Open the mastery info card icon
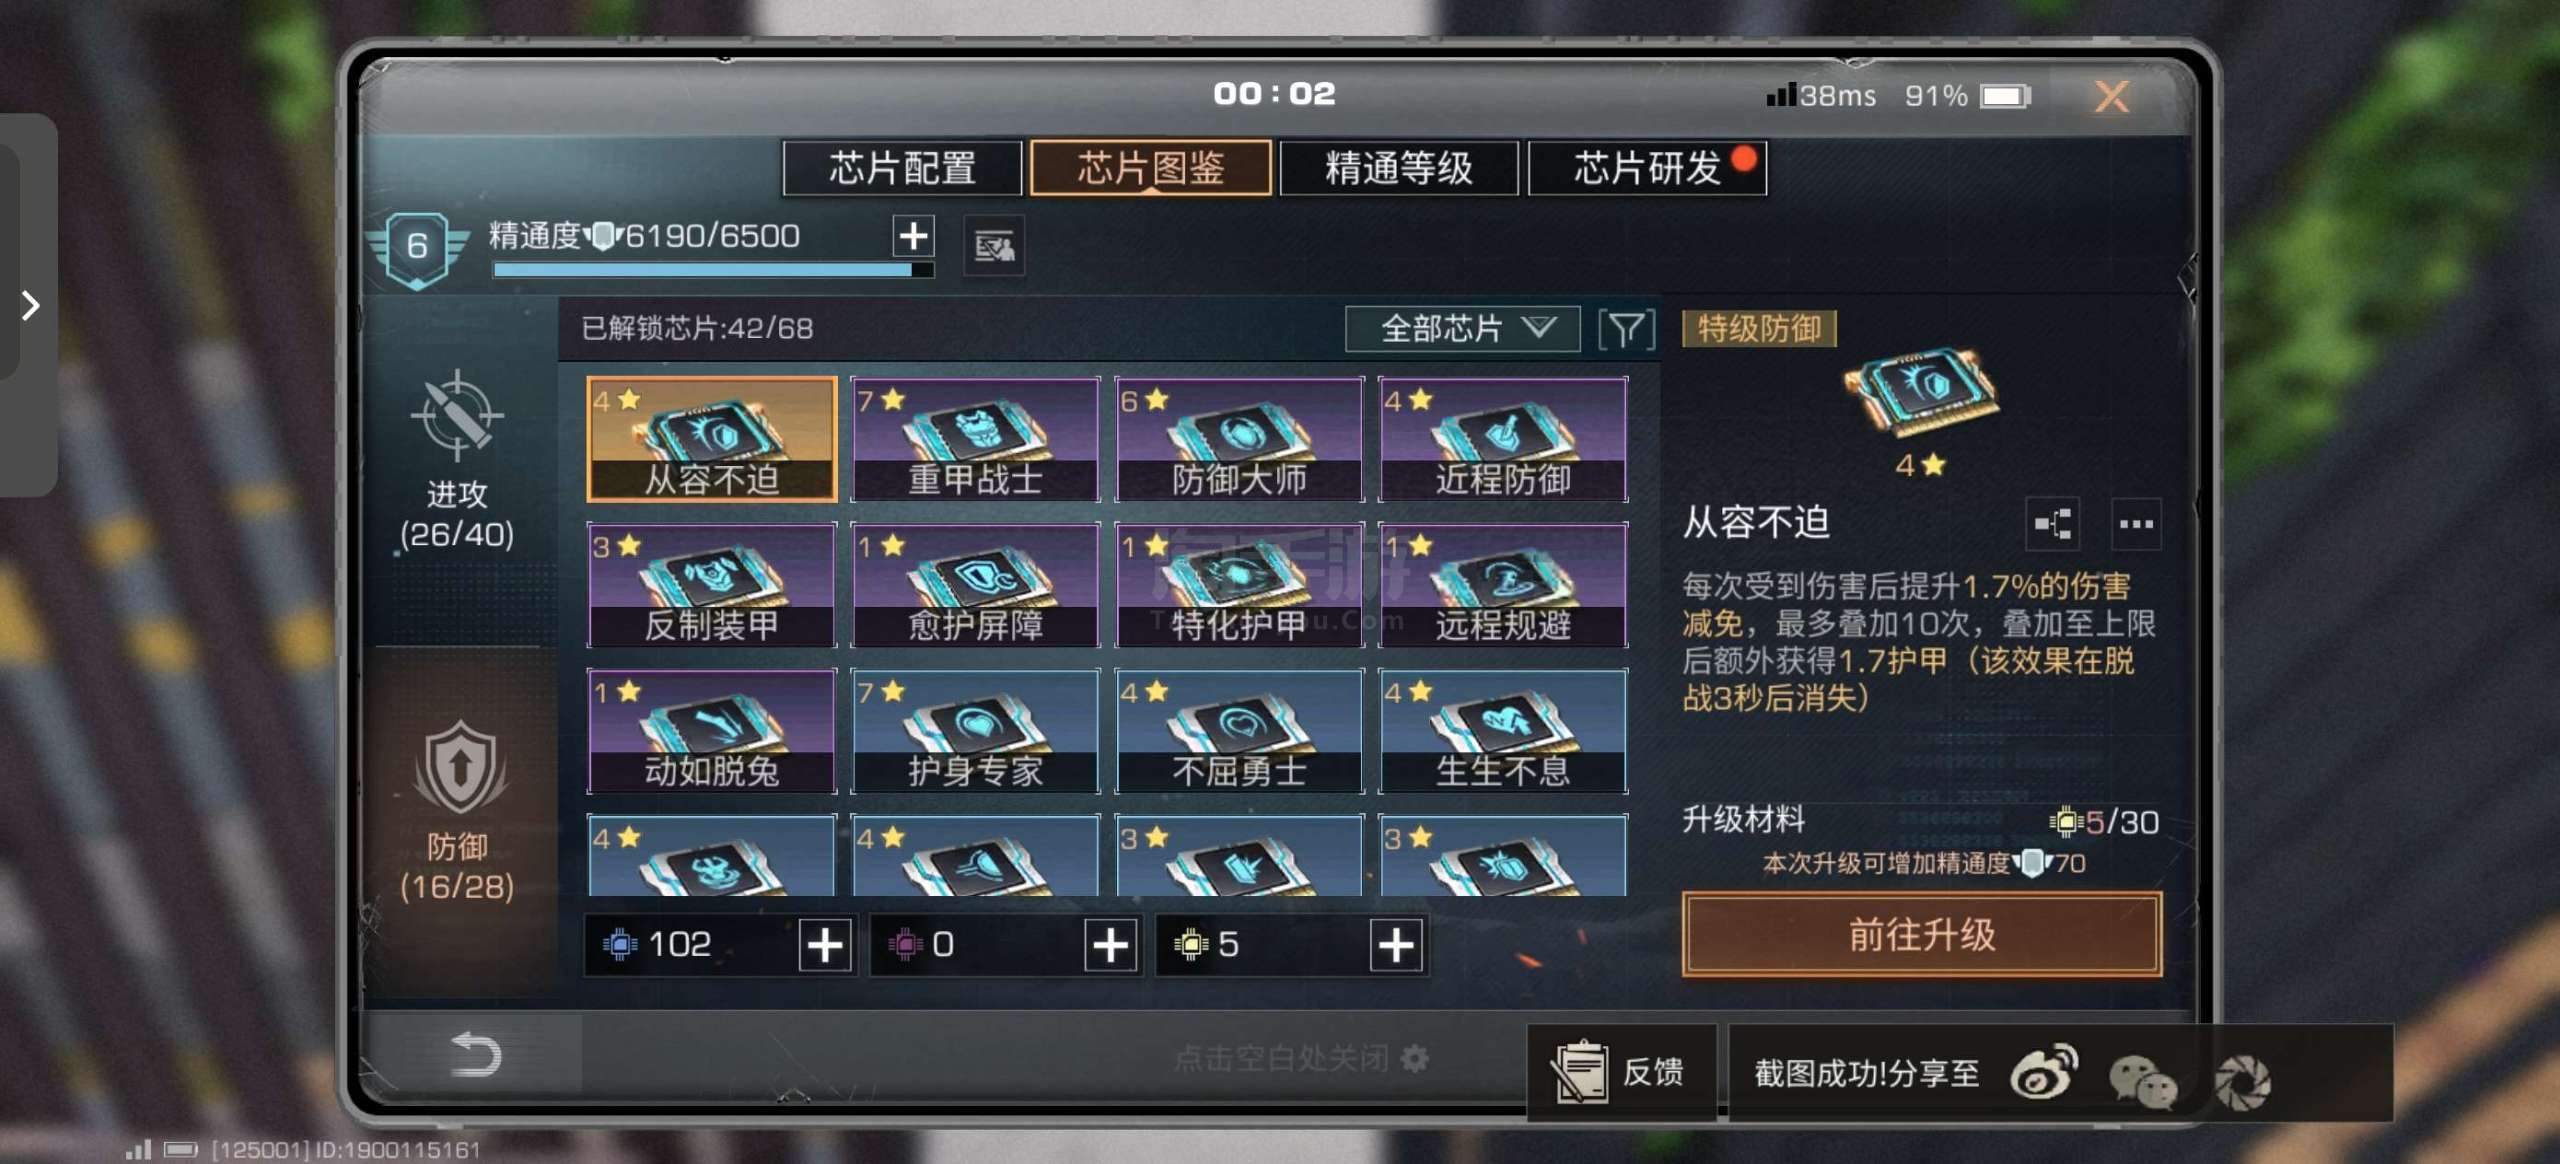This screenshot has width=2560, height=1164. (993, 245)
